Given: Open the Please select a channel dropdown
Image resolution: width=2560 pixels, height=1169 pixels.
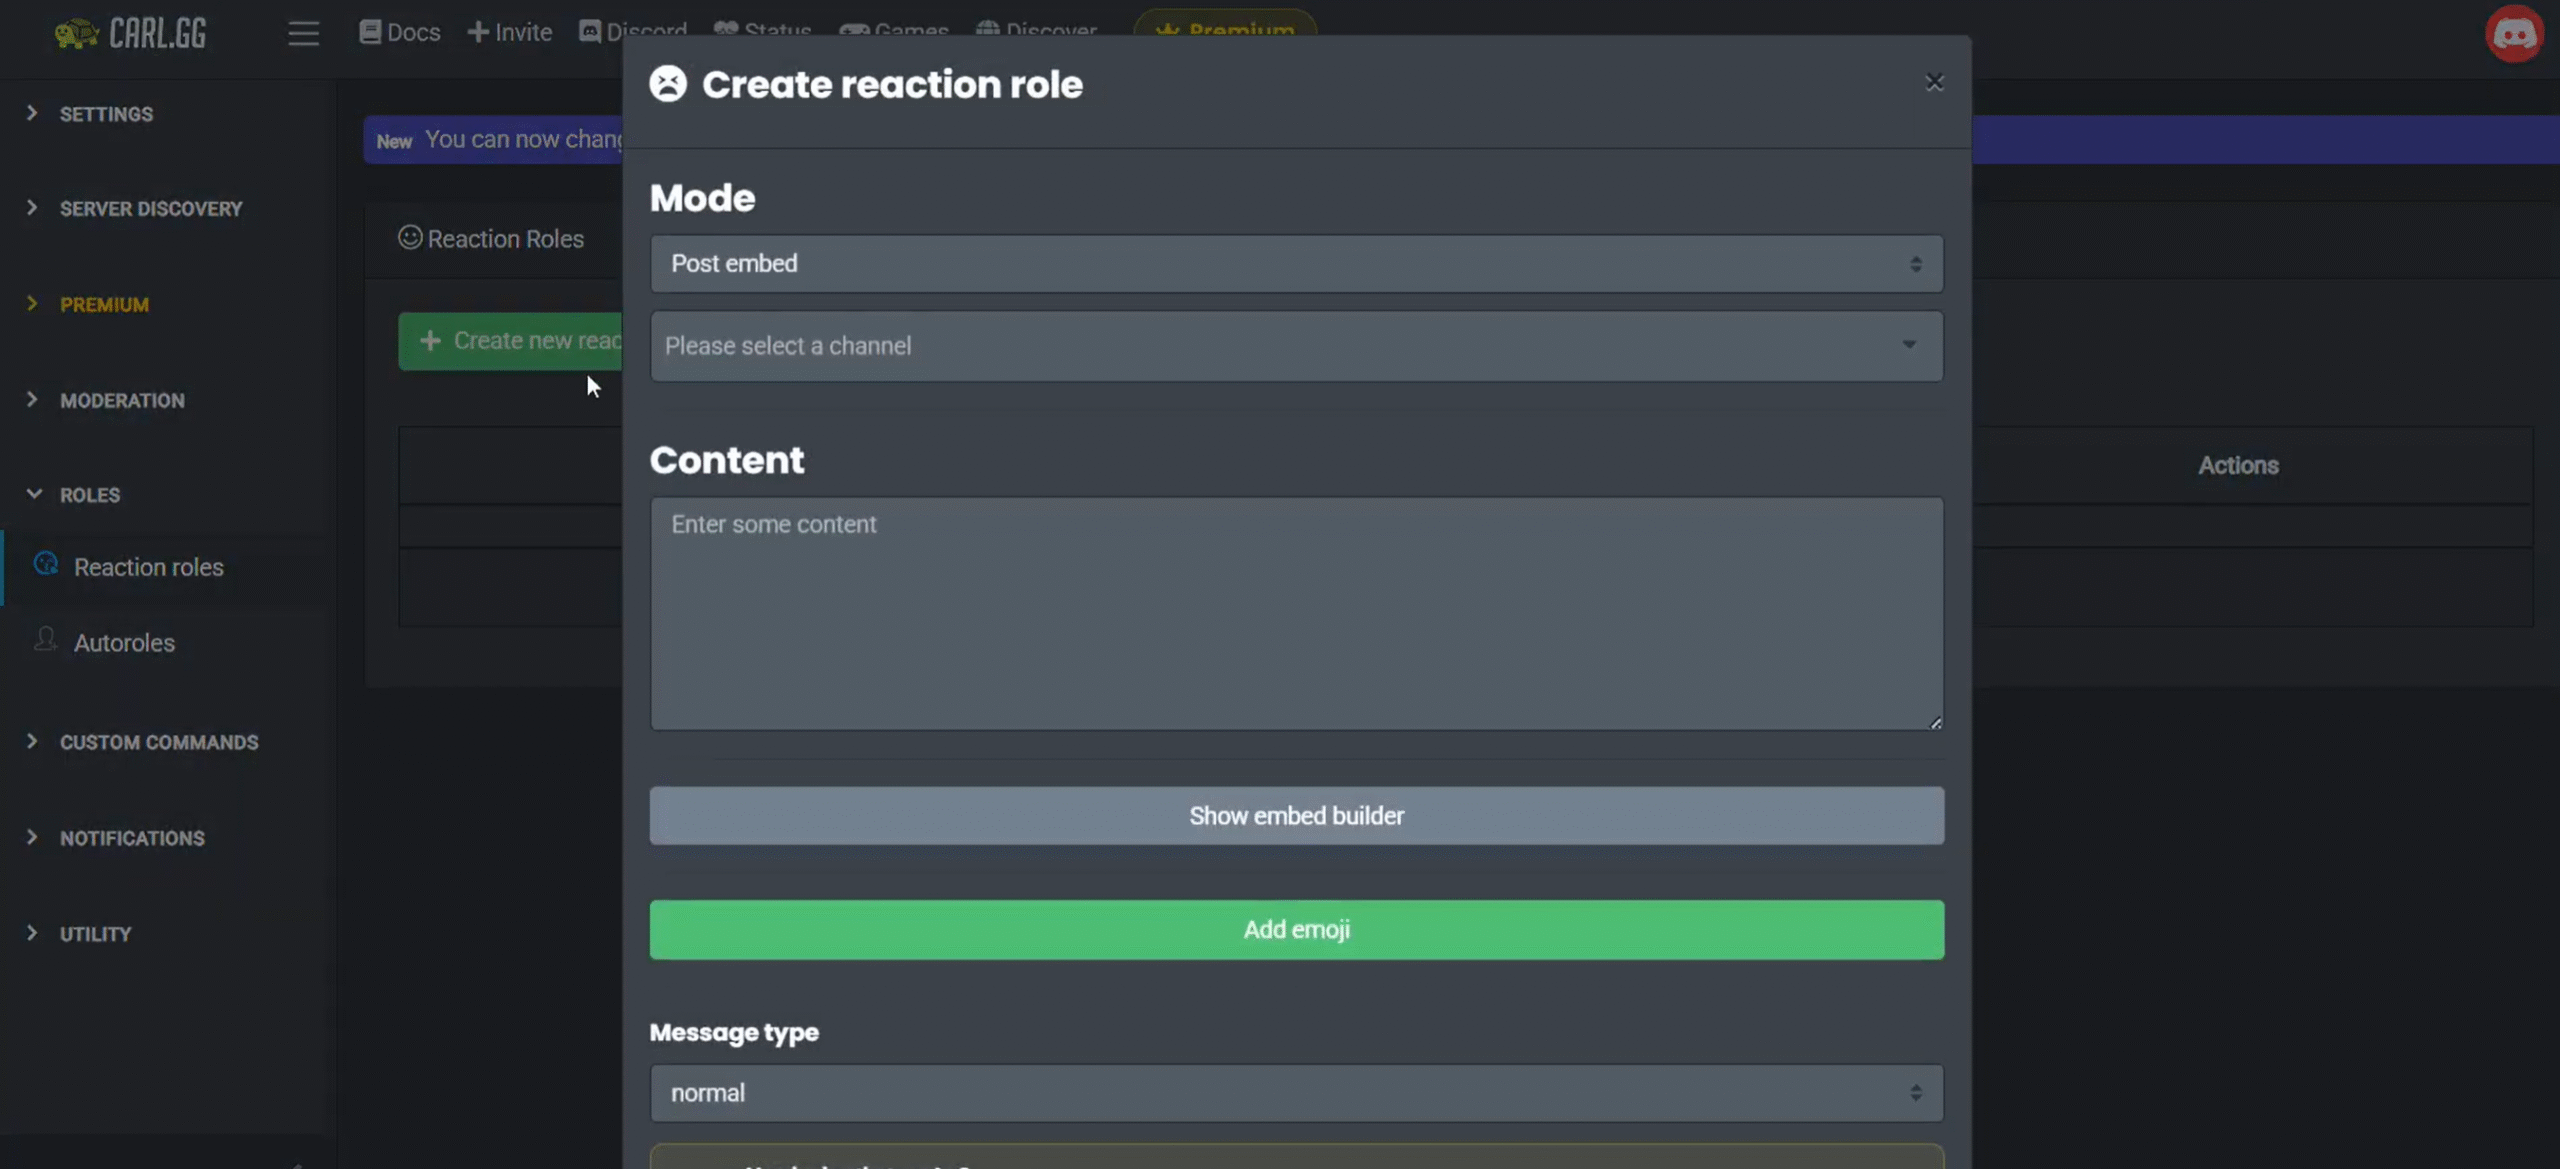Looking at the screenshot, I should [1297, 346].
